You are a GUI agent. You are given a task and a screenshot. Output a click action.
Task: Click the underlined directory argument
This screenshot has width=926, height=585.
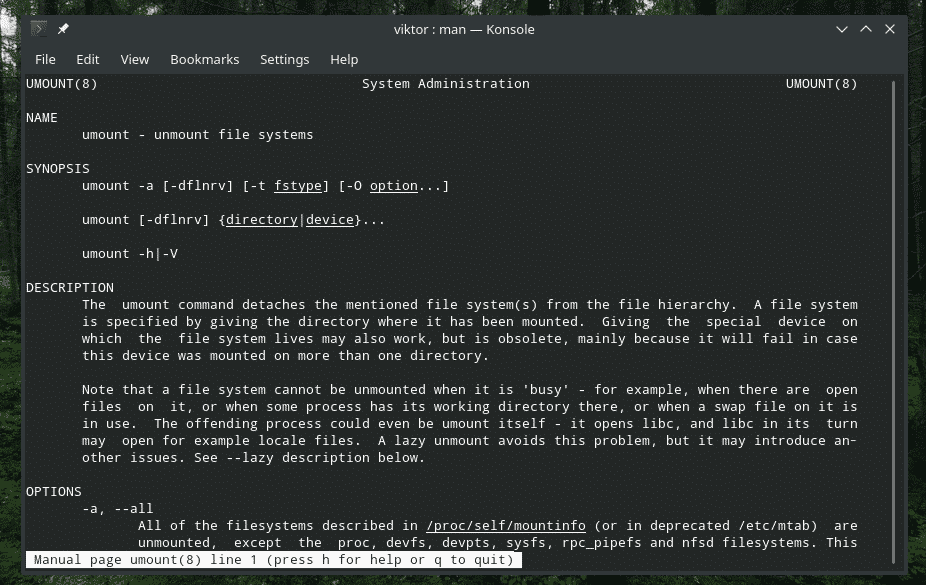(x=261, y=220)
